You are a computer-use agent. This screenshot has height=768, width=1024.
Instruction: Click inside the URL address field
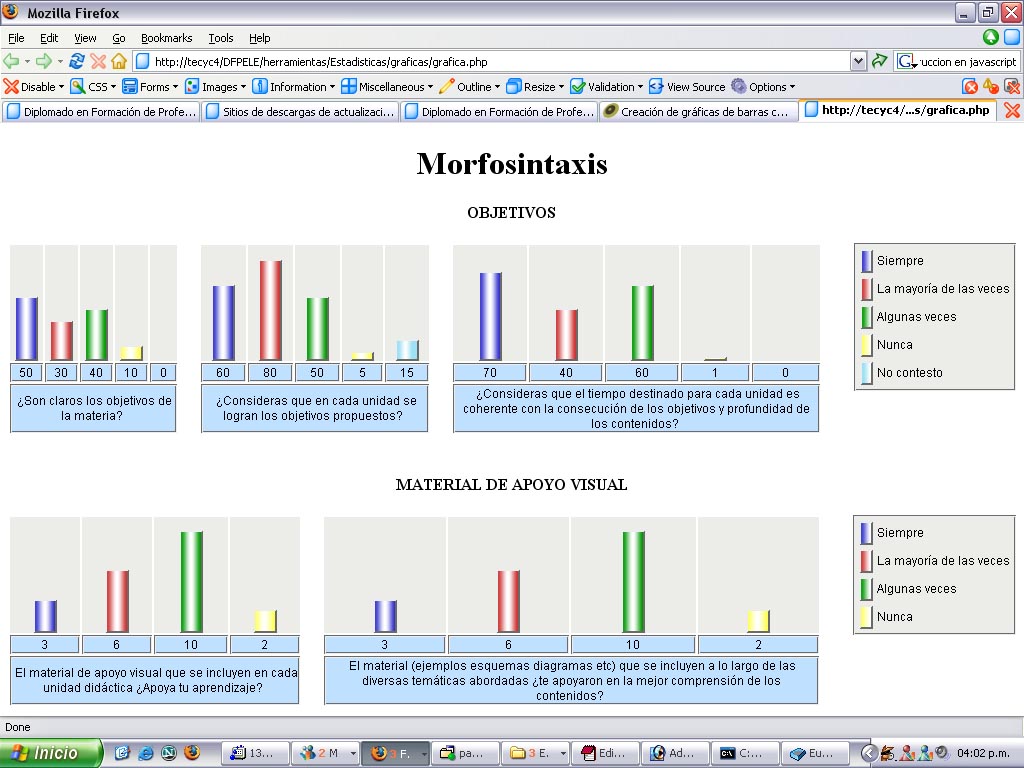pyautogui.click(x=500, y=62)
